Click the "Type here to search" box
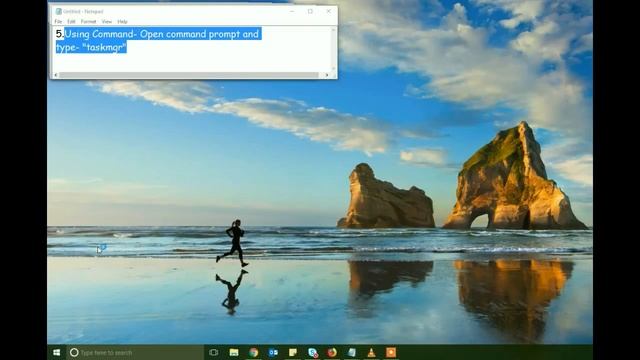Viewport: 640px width, 360px height. [135, 352]
